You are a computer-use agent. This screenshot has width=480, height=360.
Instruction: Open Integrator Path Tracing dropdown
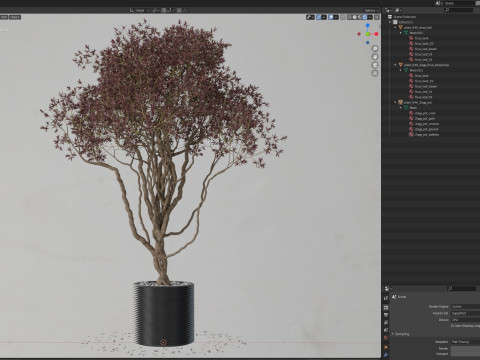pyautogui.click(x=465, y=342)
